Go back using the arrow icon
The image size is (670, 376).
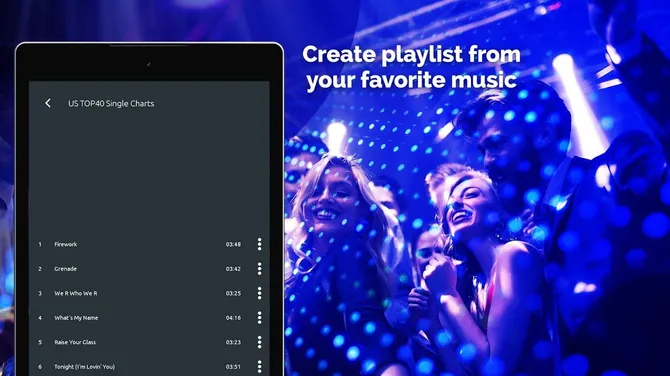(x=48, y=103)
